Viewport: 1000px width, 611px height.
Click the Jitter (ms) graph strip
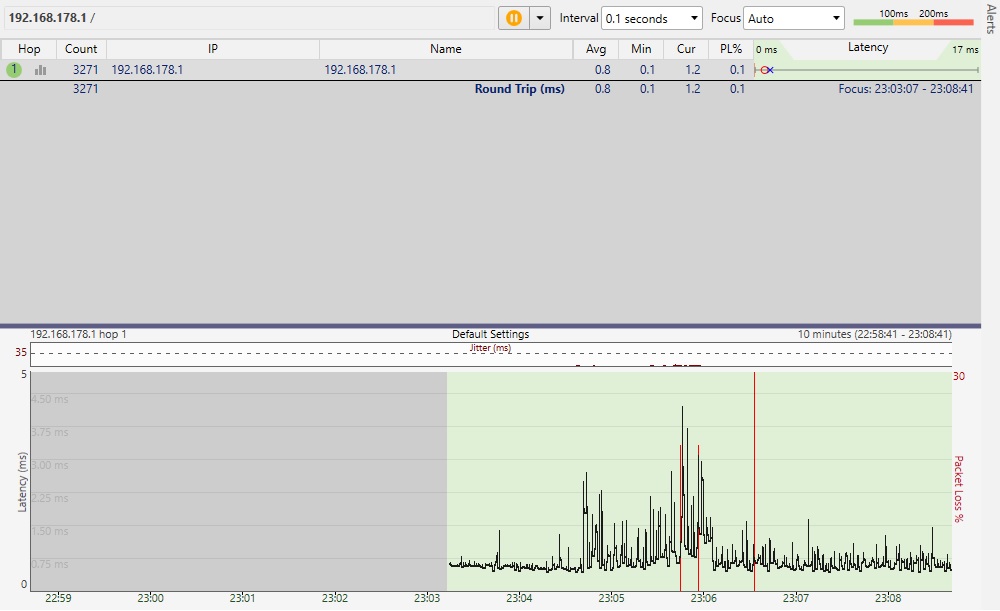pyautogui.click(x=491, y=354)
